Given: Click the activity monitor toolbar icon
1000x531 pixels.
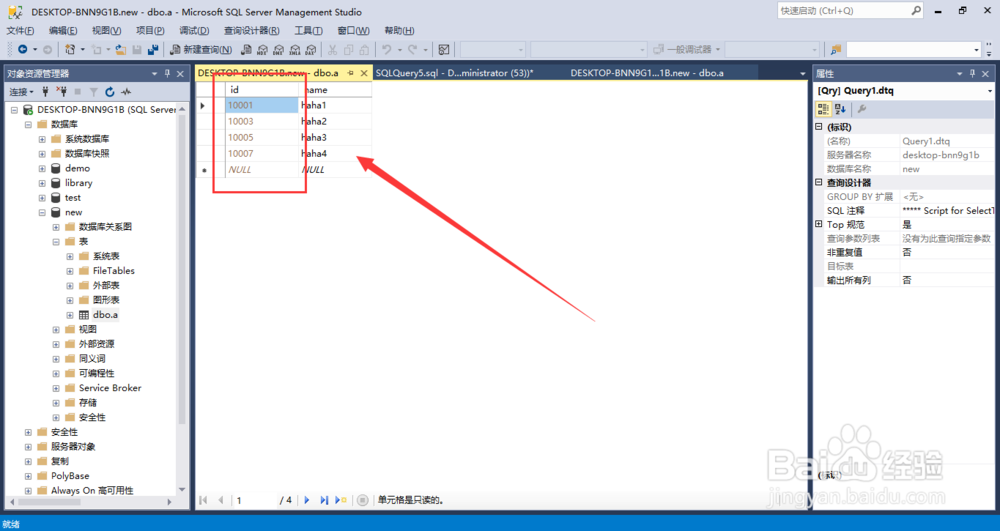Looking at the screenshot, I should pyautogui.click(x=445, y=49).
